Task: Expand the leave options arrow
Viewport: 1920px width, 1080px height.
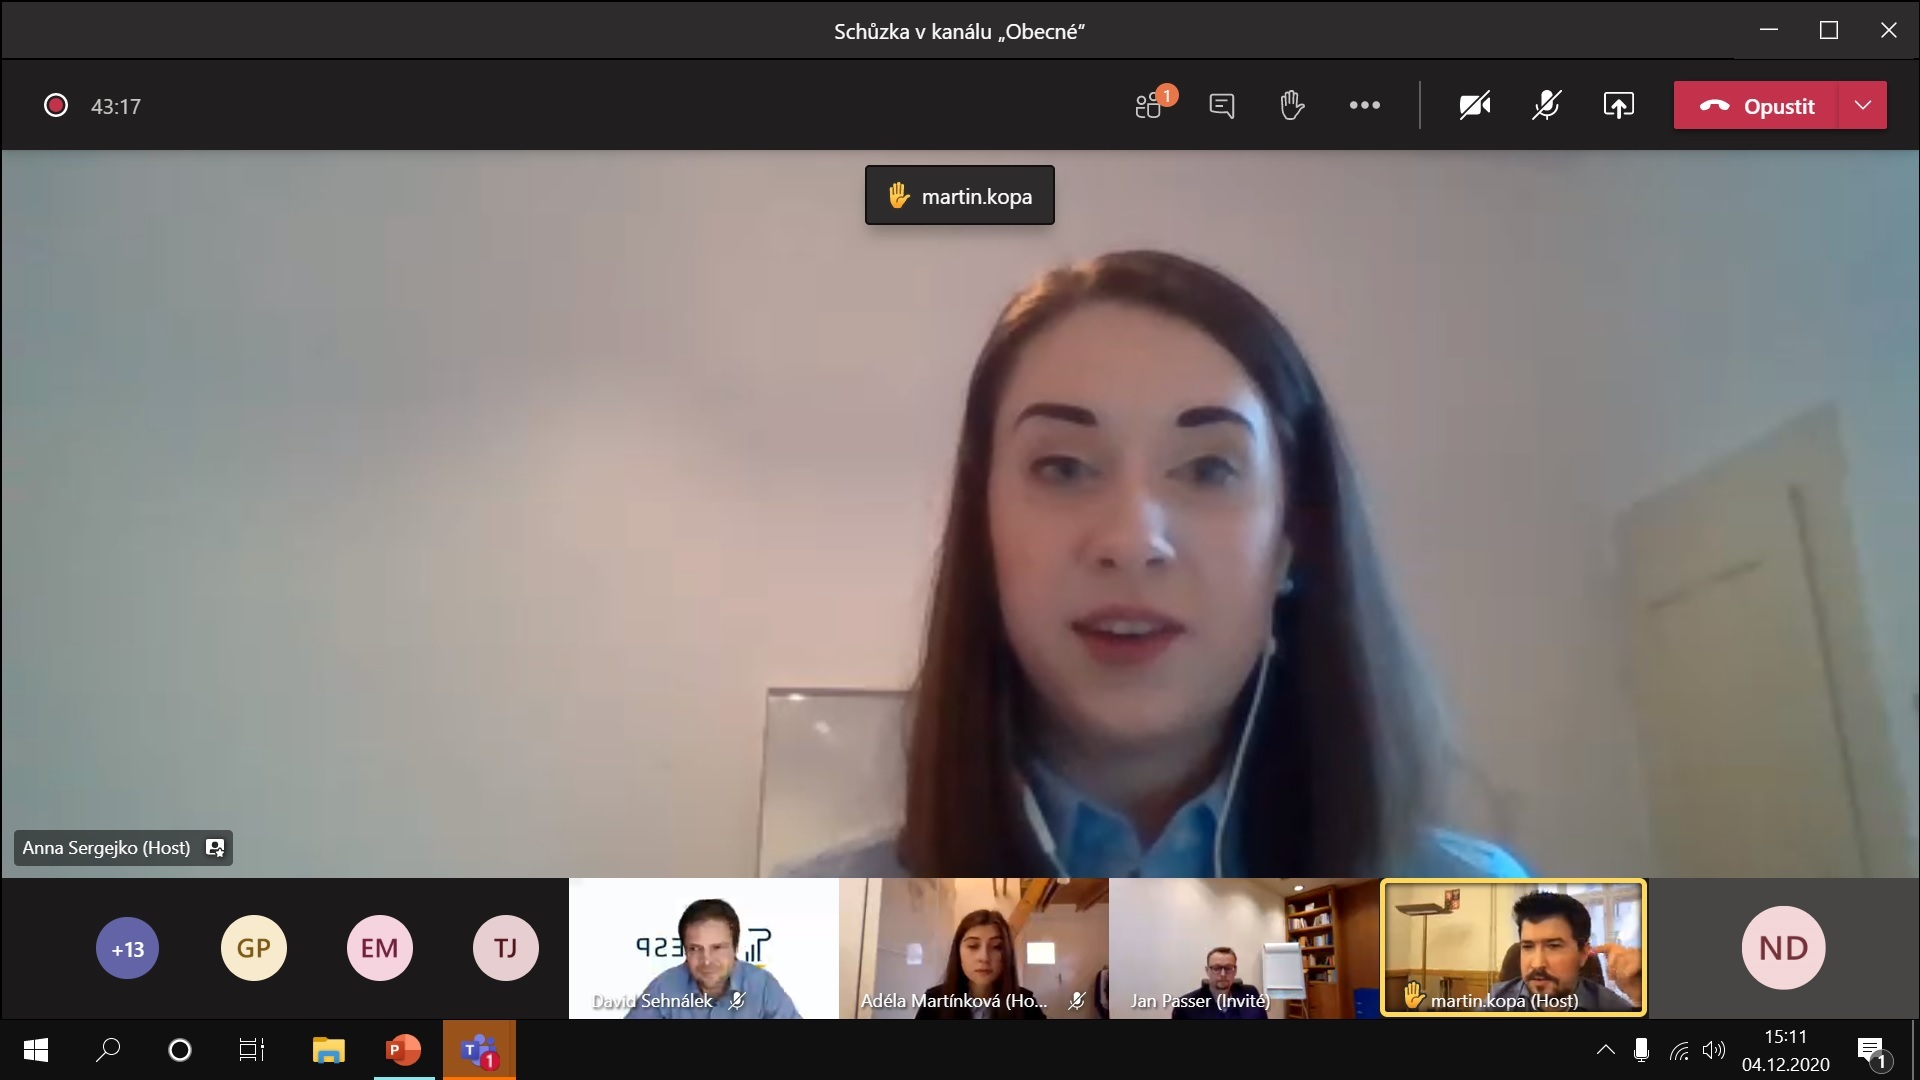Action: point(1862,105)
